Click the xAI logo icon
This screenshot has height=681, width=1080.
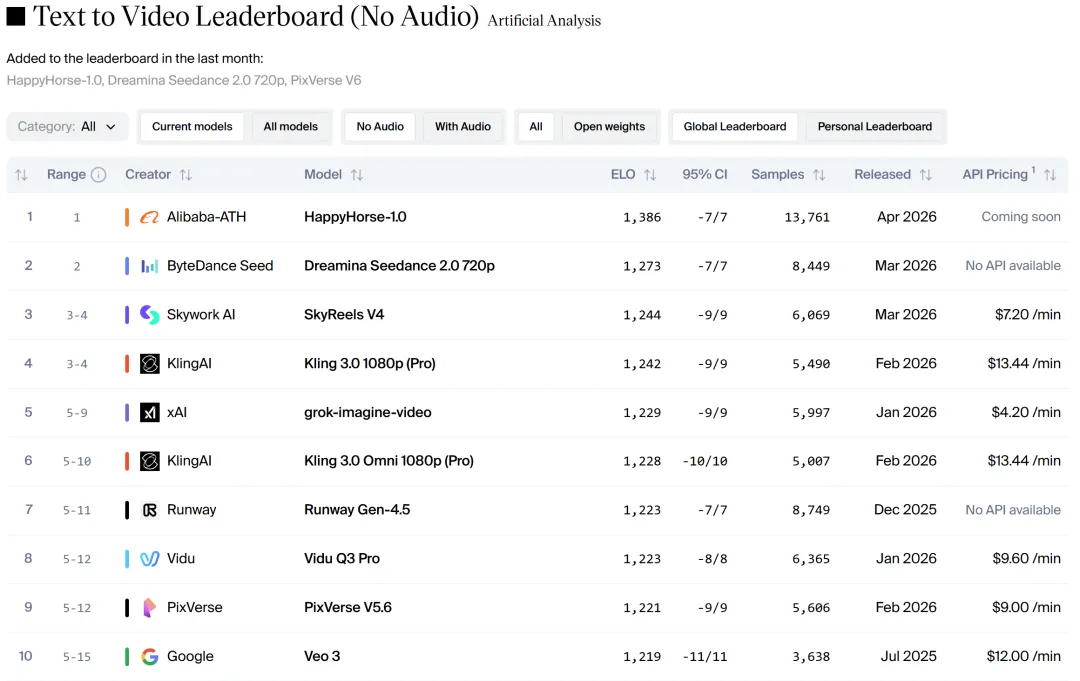pos(149,412)
